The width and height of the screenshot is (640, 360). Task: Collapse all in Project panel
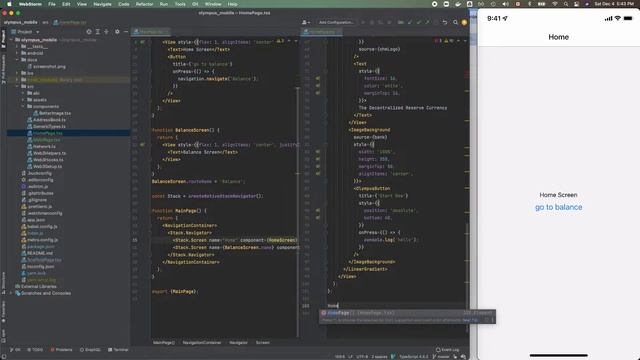tap(107, 31)
